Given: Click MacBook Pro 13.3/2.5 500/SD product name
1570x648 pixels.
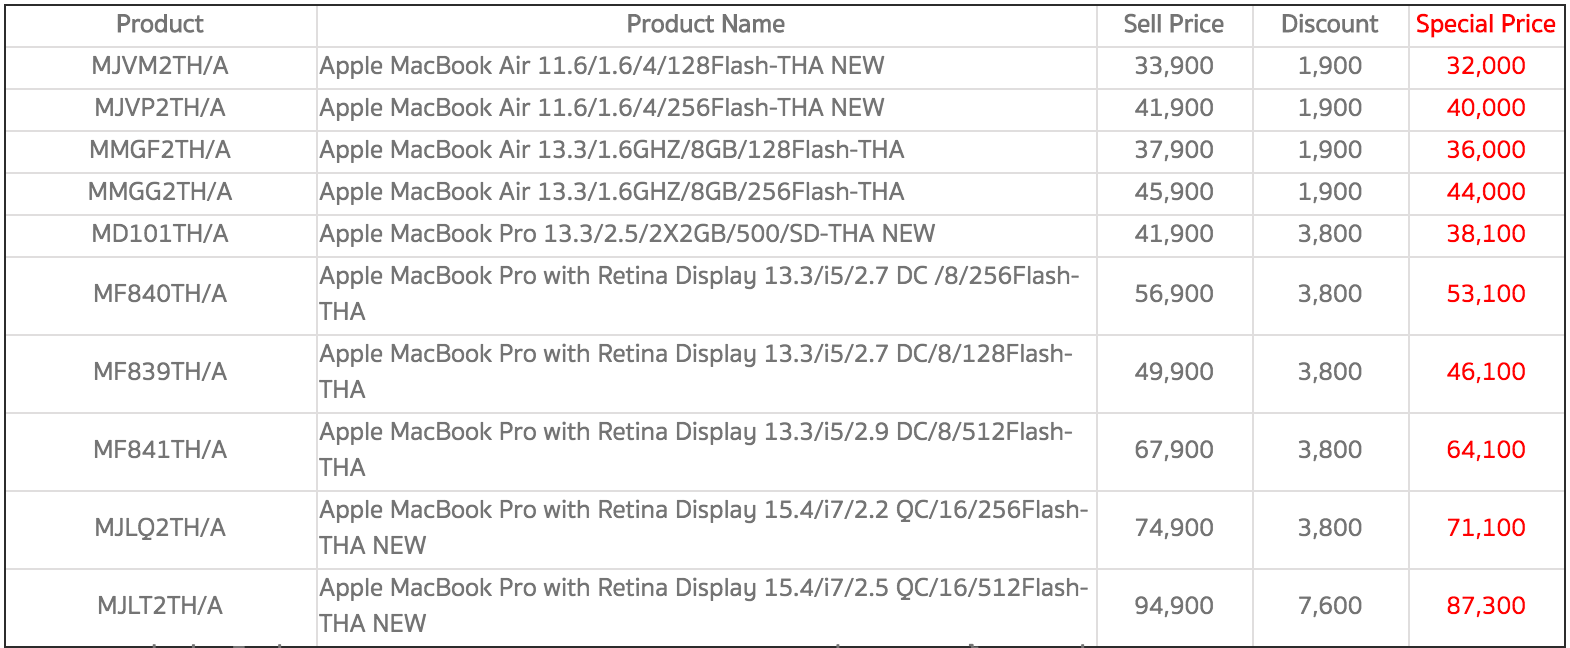Looking at the screenshot, I should (627, 234).
